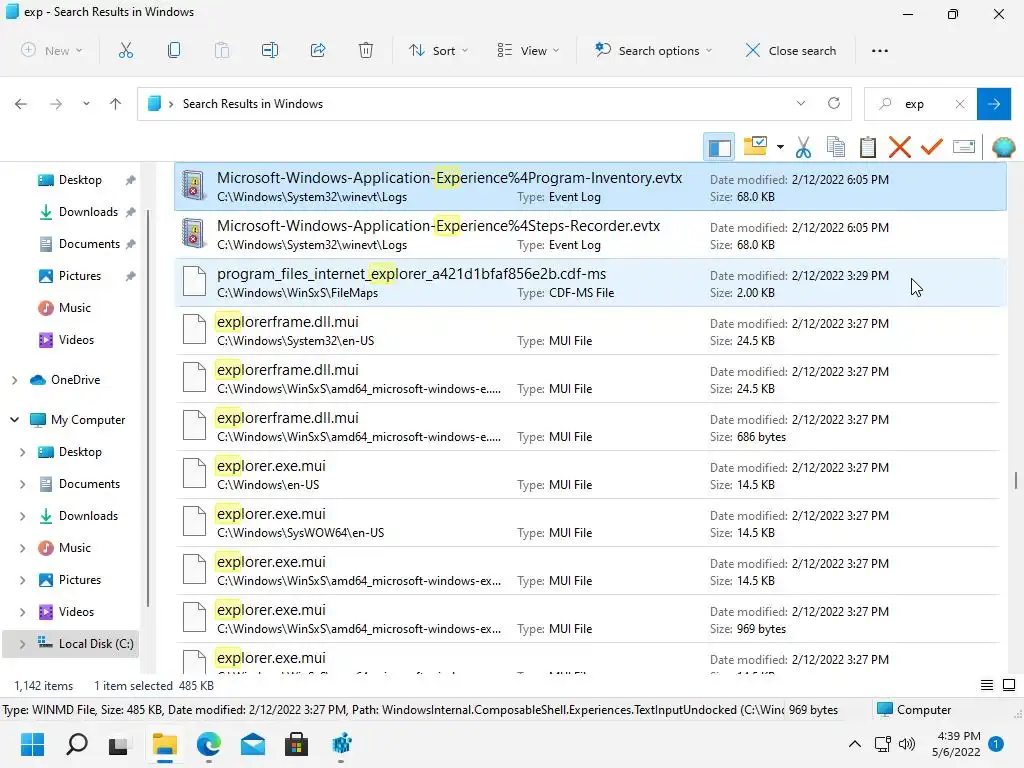Open the small black arrow next to Folder Options
This screenshot has height=768, width=1024.
pyautogui.click(x=780, y=147)
